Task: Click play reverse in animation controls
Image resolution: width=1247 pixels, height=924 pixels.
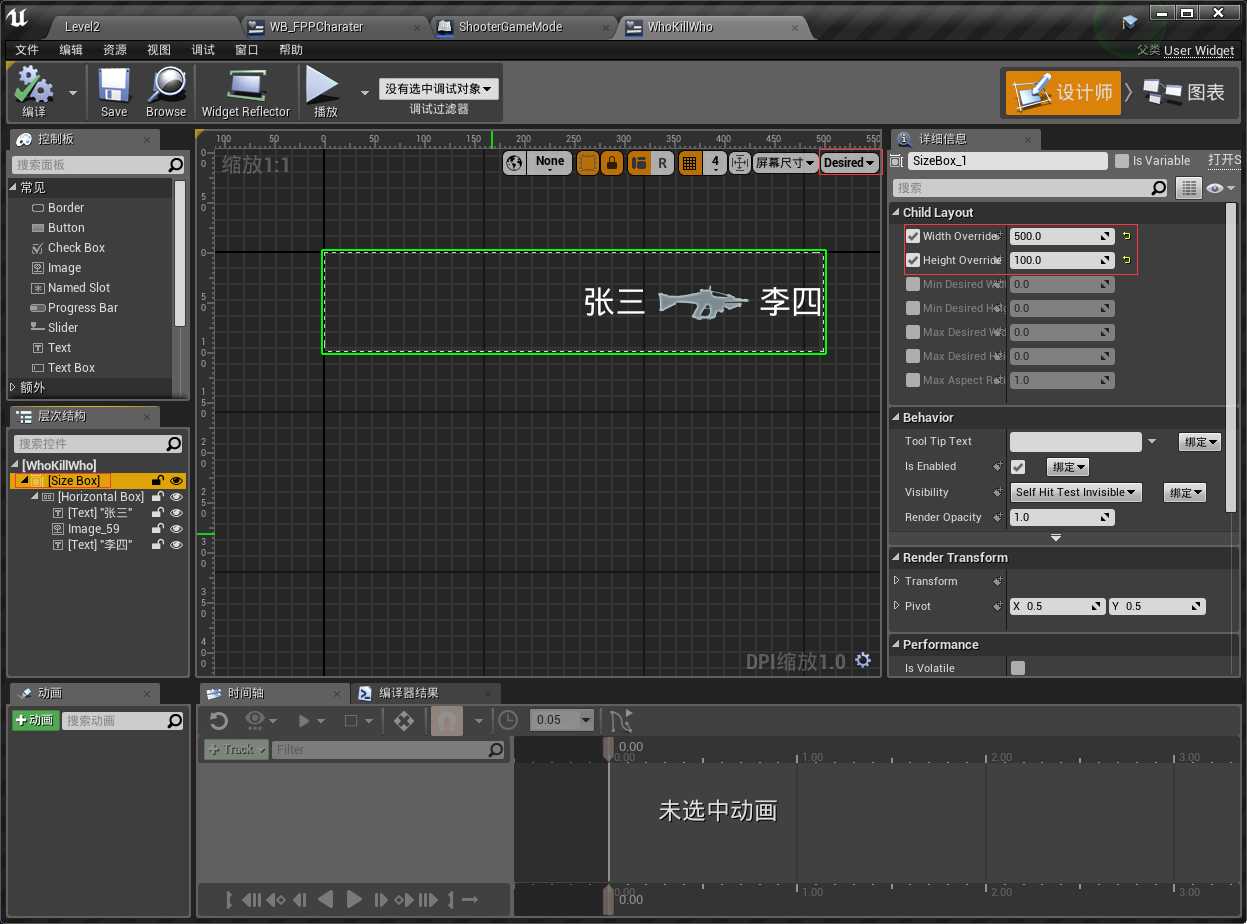Action: pyautogui.click(x=325, y=899)
